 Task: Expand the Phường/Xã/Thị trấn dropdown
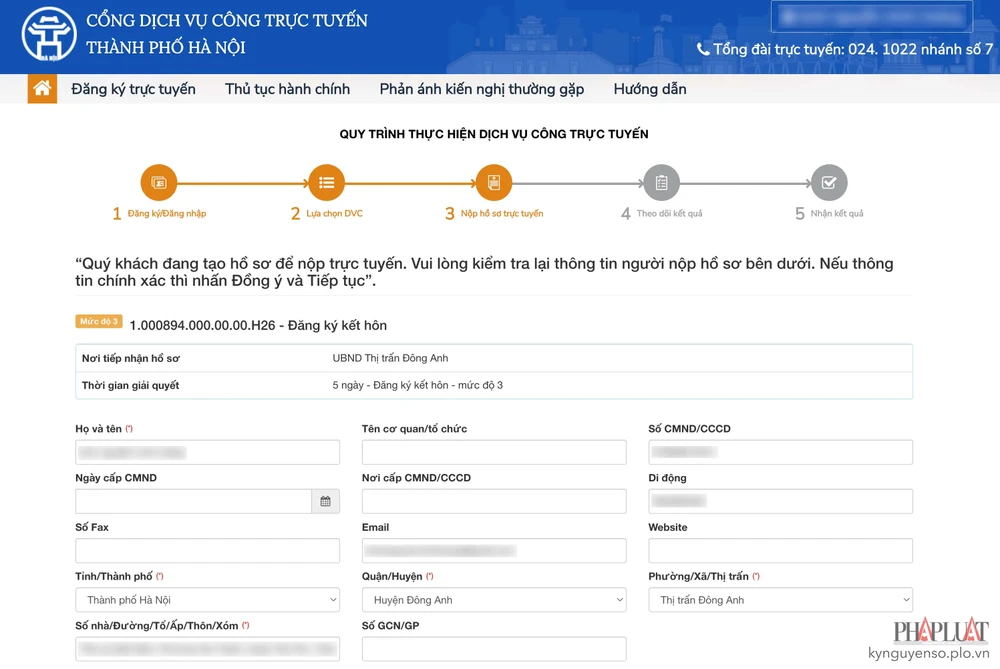pos(780,600)
